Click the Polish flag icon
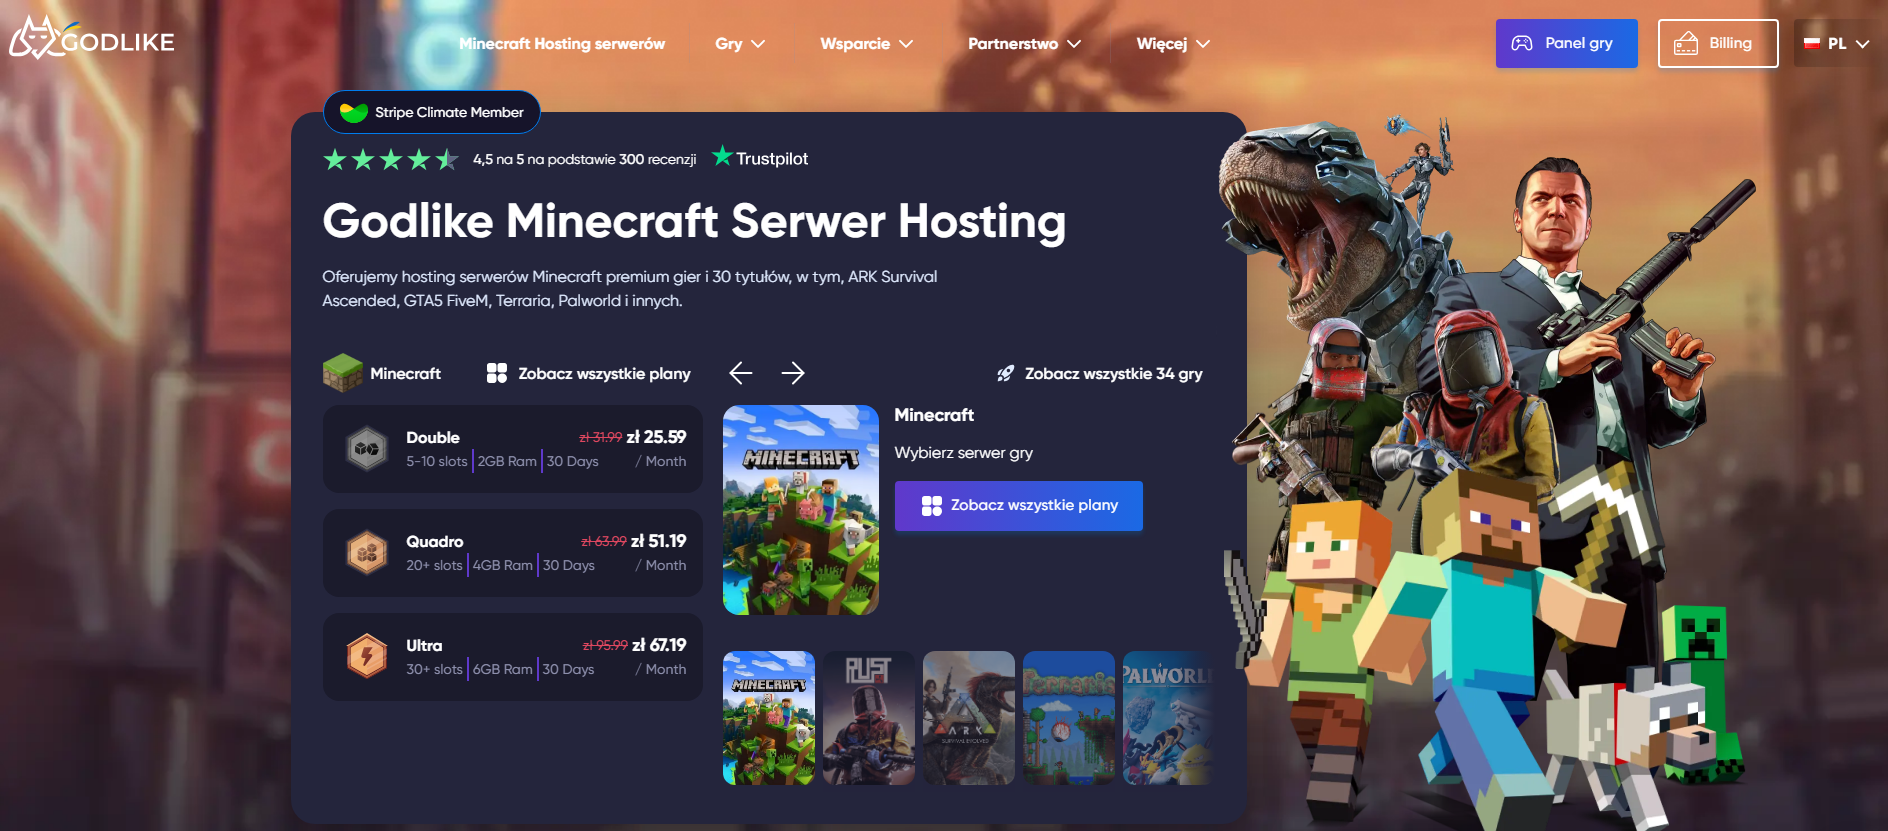This screenshot has height=831, width=1888. click(x=1811, y=44)
